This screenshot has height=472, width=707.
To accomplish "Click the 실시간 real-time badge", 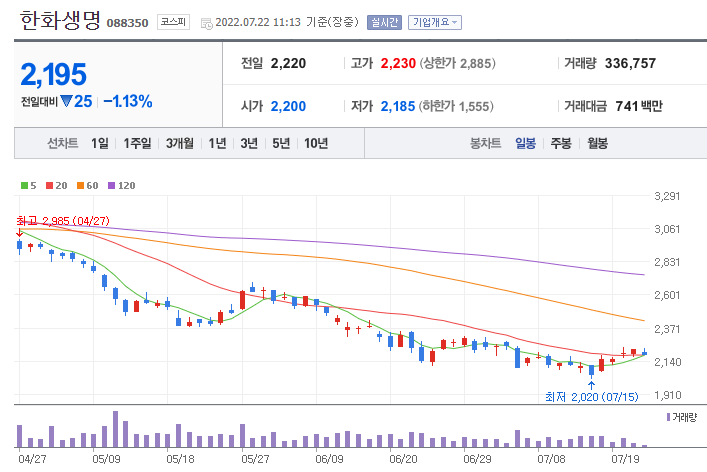I will pyautogui.click(x=384, y=22).
